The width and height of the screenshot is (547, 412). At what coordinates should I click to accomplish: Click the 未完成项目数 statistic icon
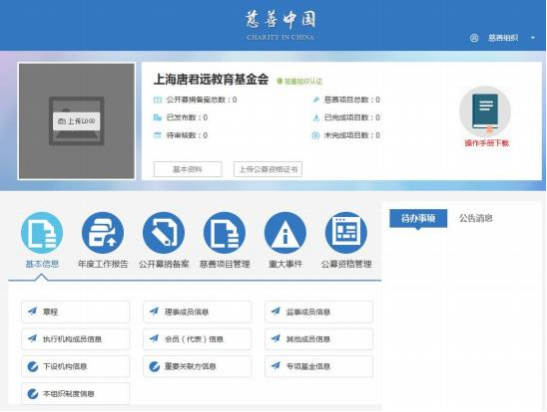[x=315, y=135]
